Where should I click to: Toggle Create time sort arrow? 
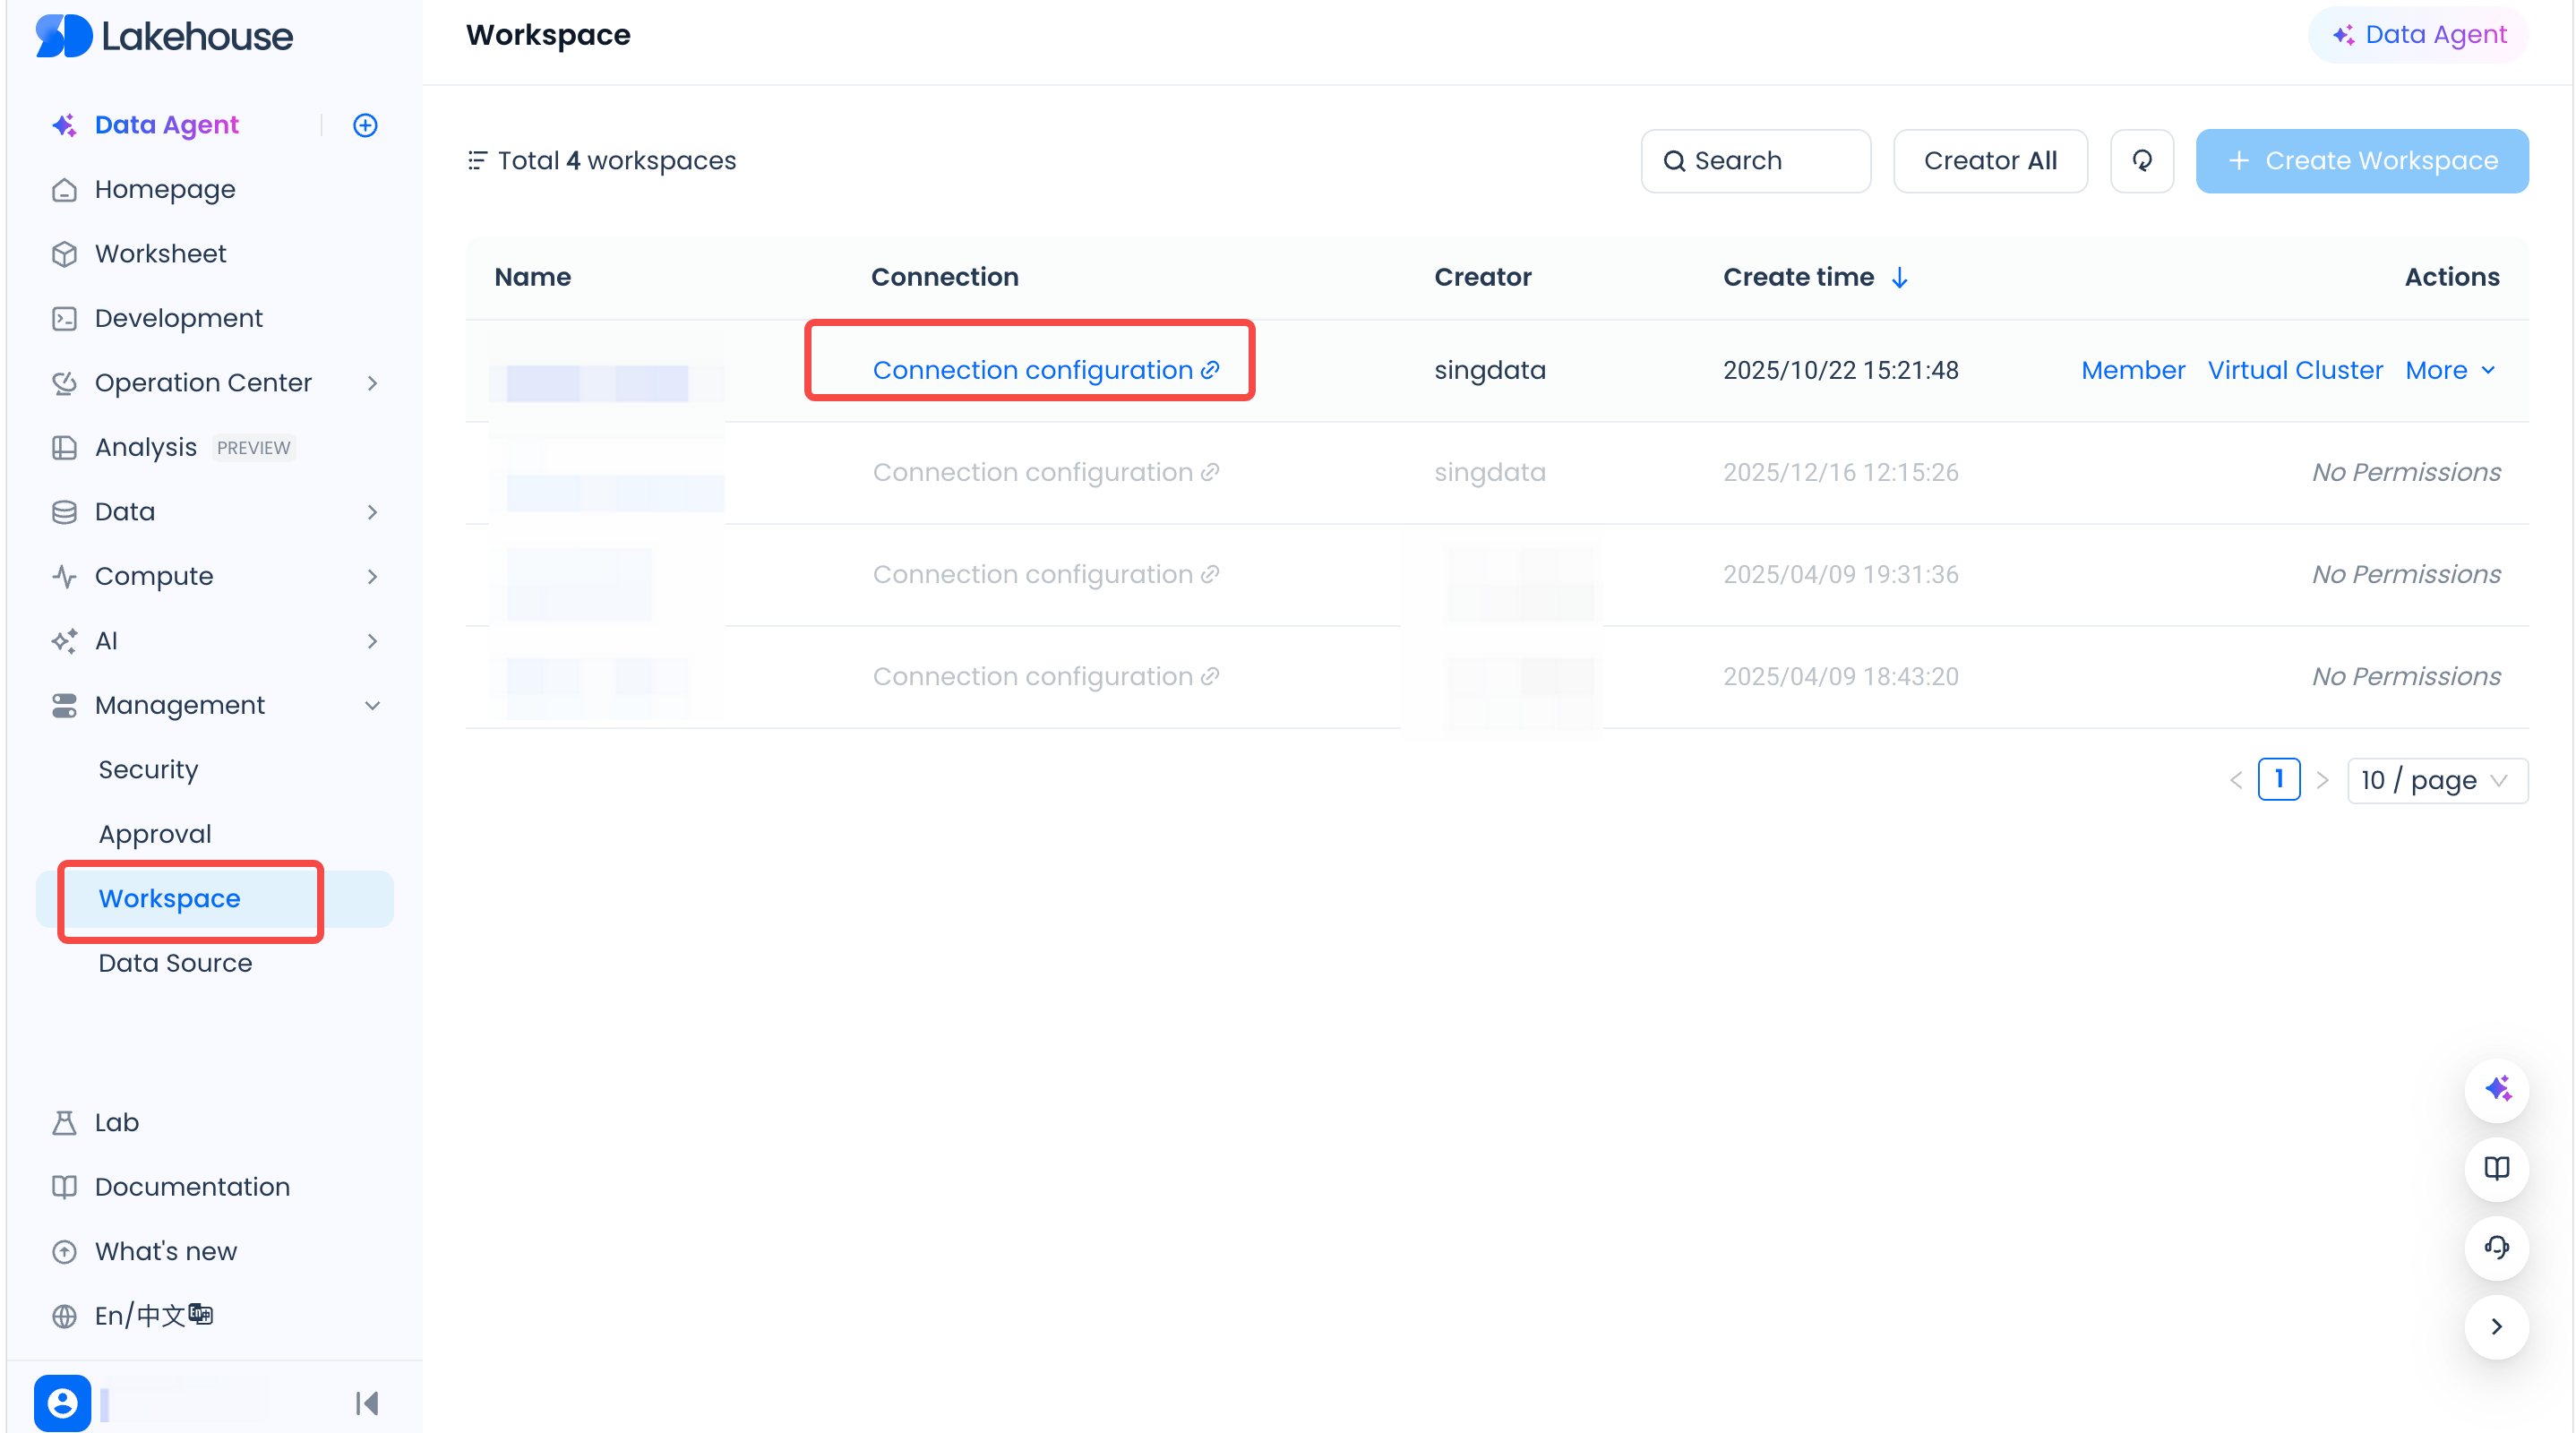pyautogui.click(x=1900, y=277)
